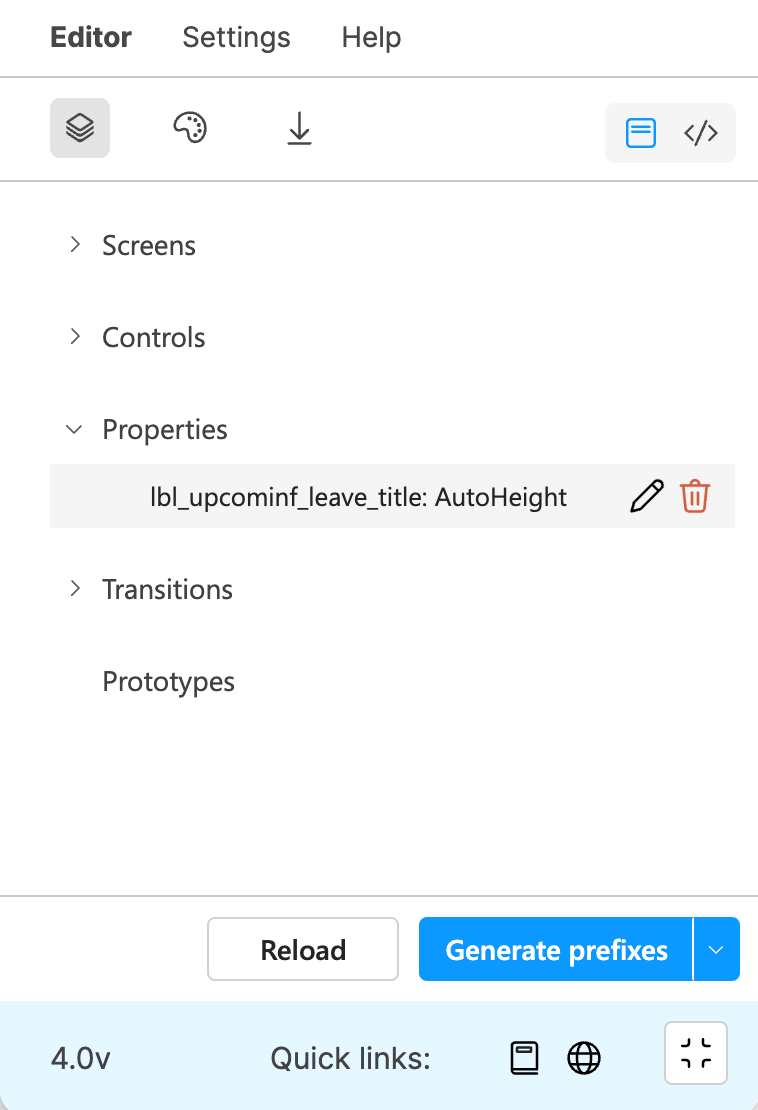This screenshot has width=758, height=1110.
Task: Collapse the panel with the shrink icon
Action: (696, 1053)
